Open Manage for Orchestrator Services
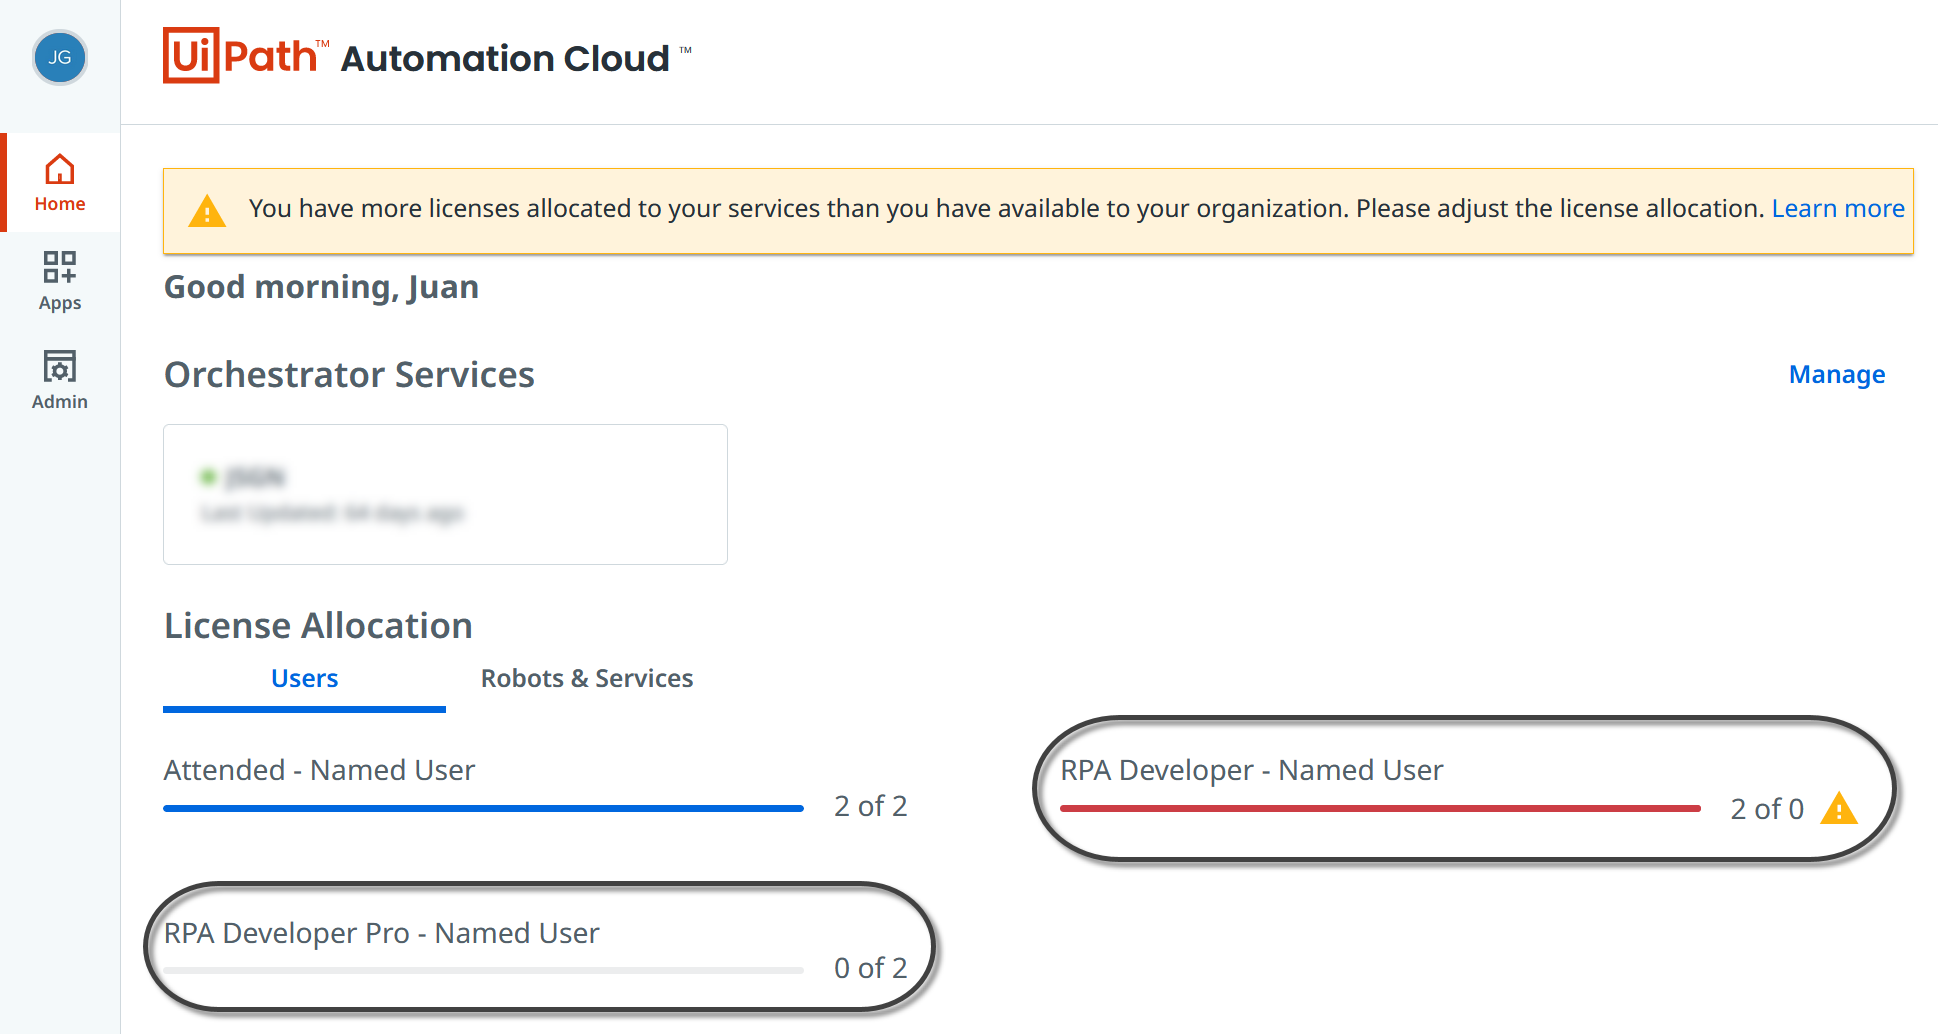 [1837, 374]
